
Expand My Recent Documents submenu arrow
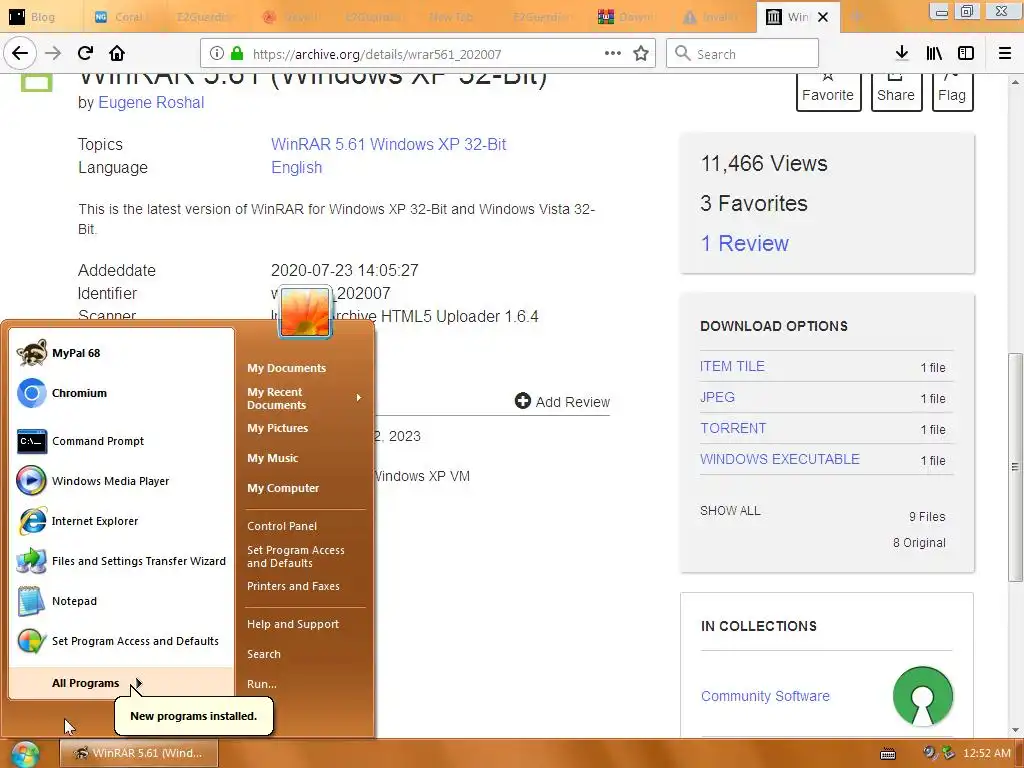pyautogui.click(x=359, y=398)
